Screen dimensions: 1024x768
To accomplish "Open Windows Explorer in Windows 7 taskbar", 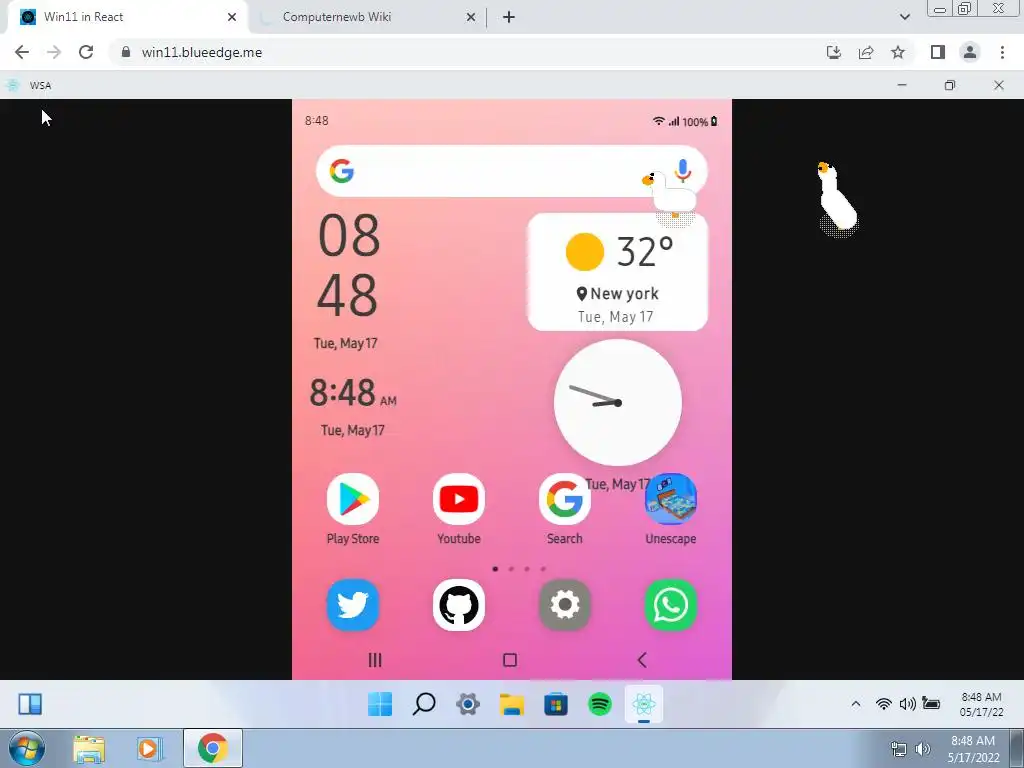I will pyautogui.click(x=89, y=749).
